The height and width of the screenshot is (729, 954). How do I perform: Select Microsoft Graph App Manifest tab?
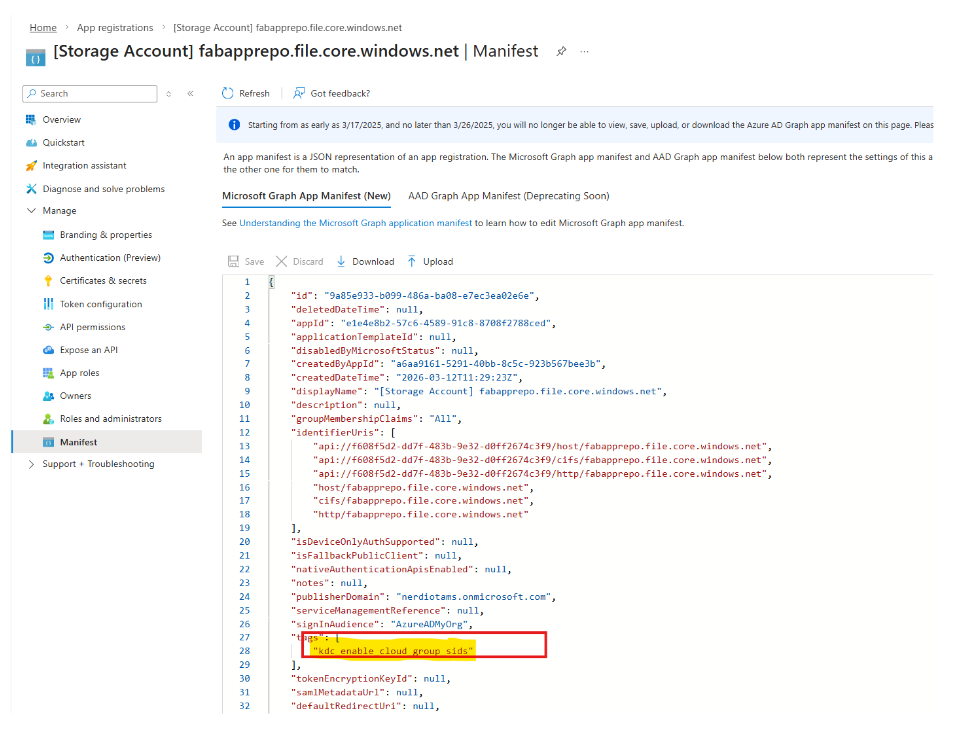306,196
